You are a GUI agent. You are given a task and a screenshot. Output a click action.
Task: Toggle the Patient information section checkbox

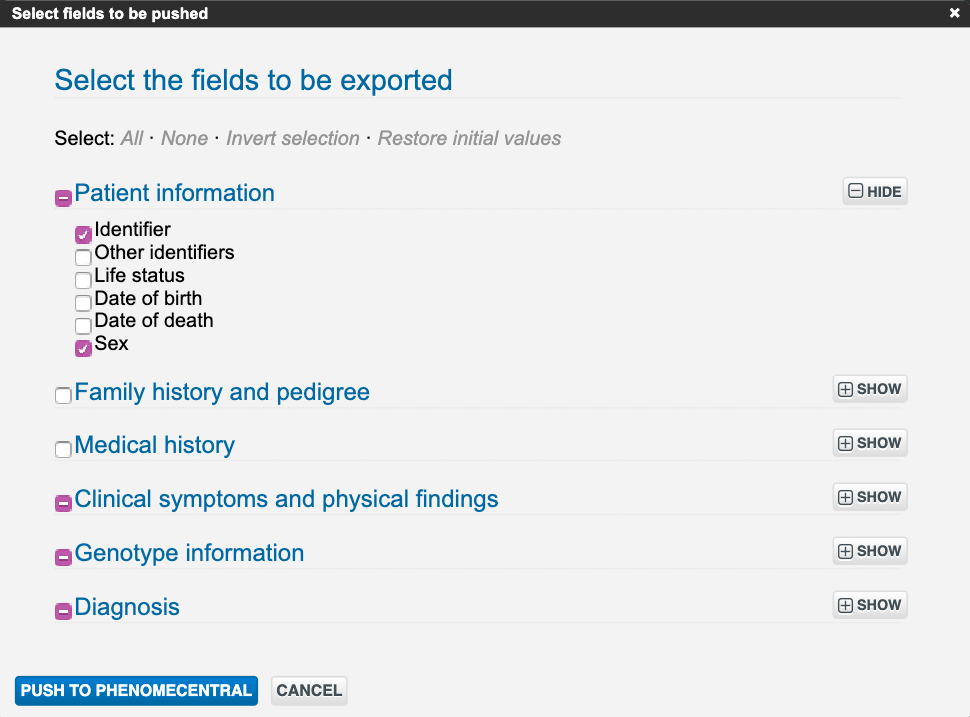click(63, 198)
